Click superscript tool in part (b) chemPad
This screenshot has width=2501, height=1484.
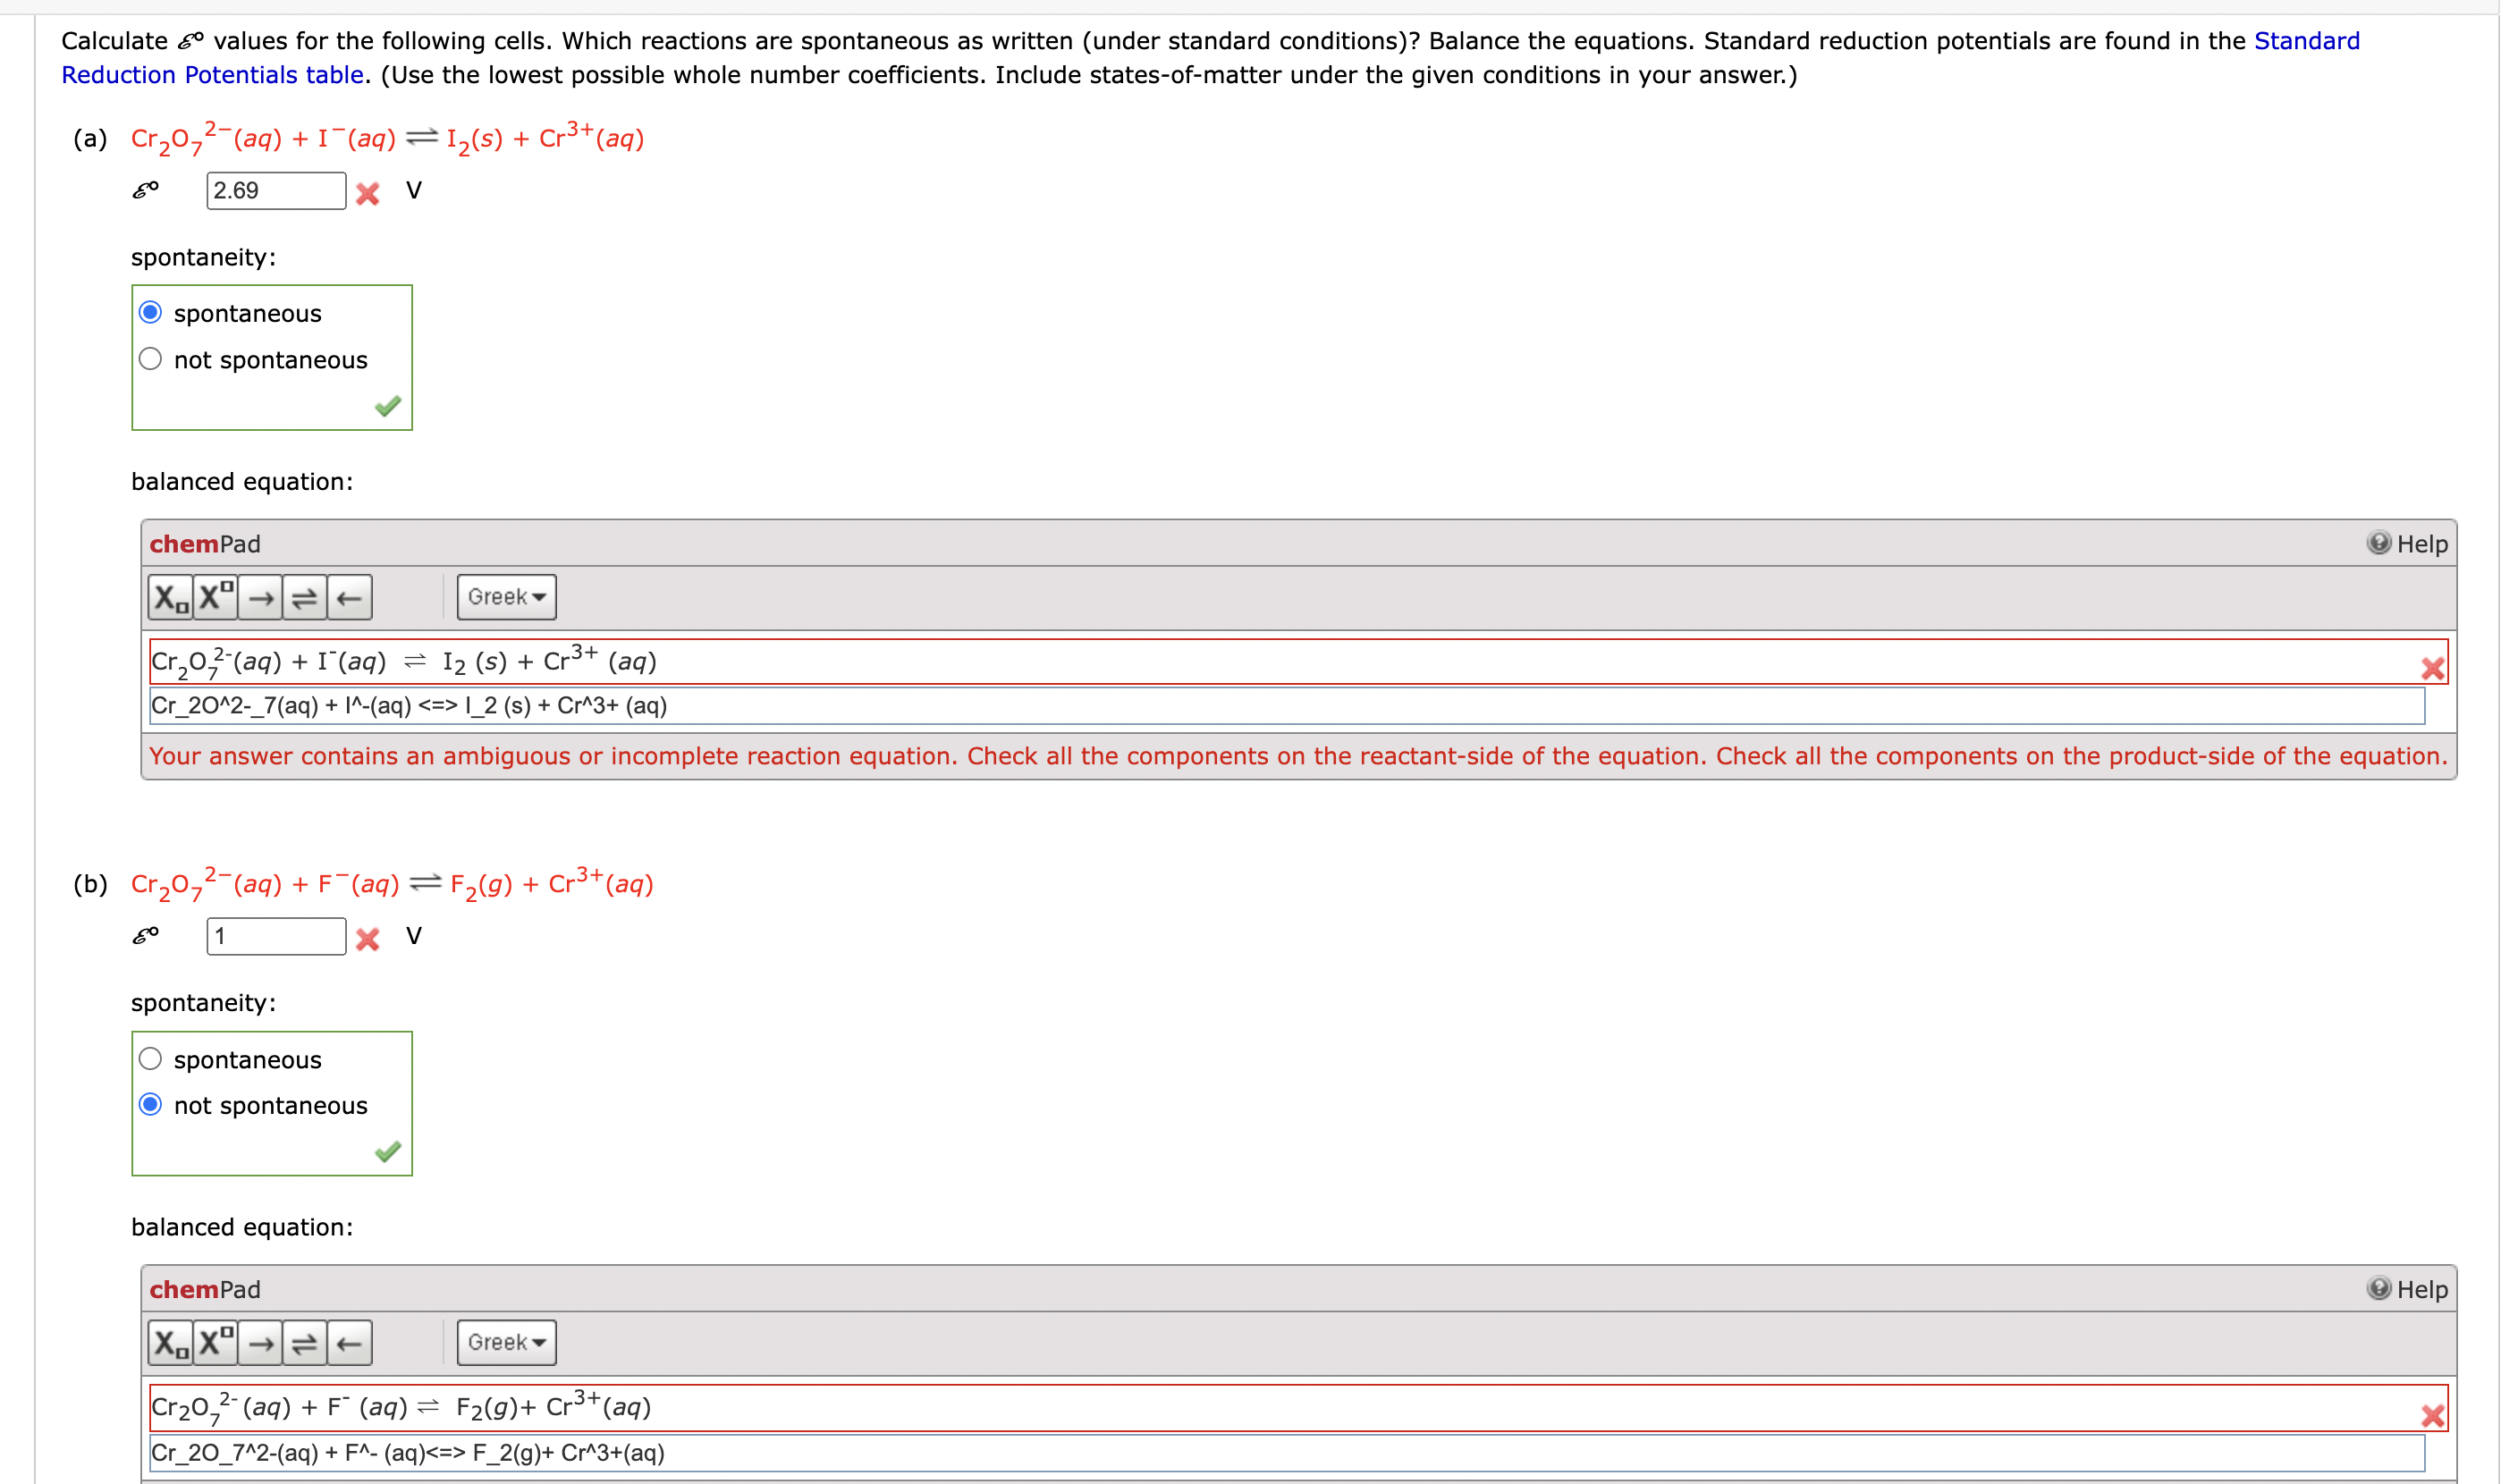(x=216, y=1343)
